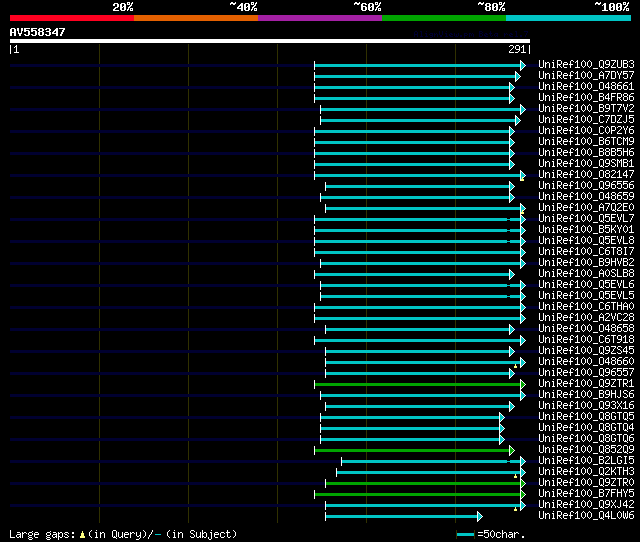Select UniRef100_B6TCM9 hit name
Viewport: 640px width, 542px height.
pos(586,142)
